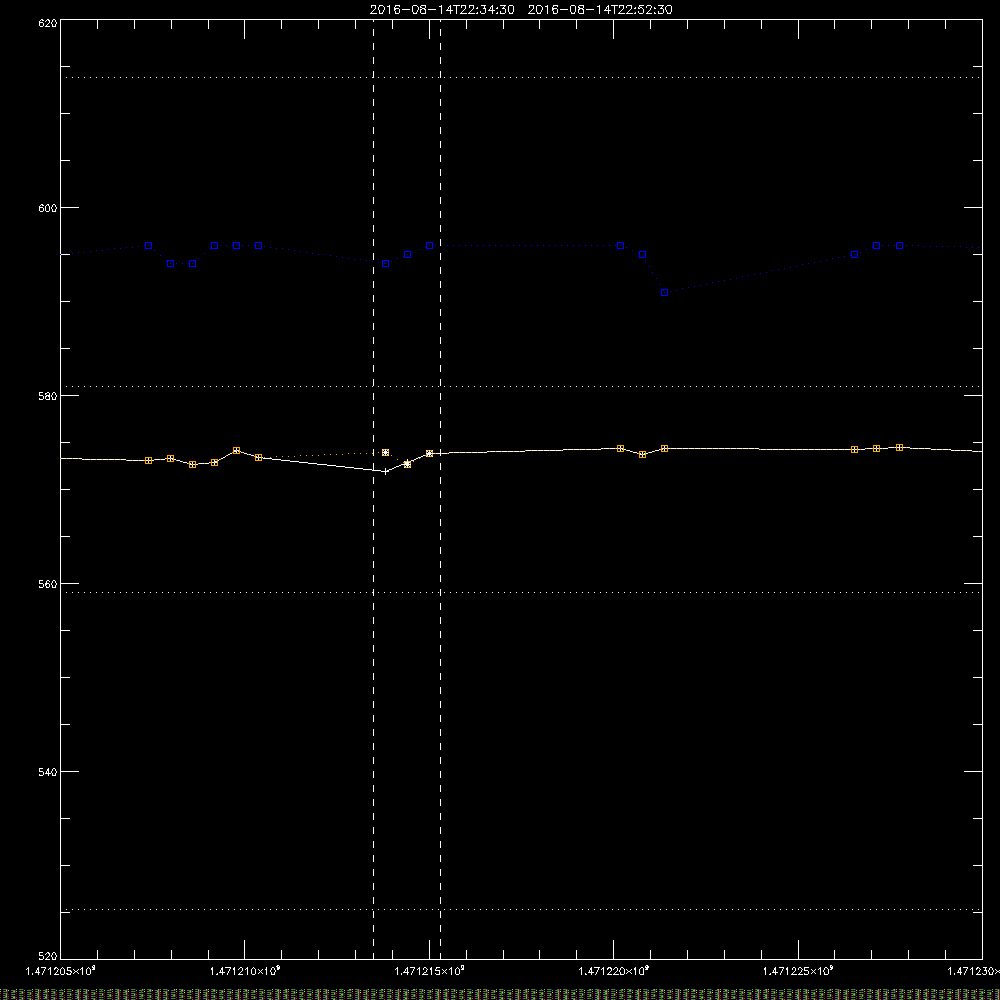The width and height of the screenshot is (1000, 1000).
Task: Click the x-axis label 1.471215×10⁹
Action: point(429,971)
